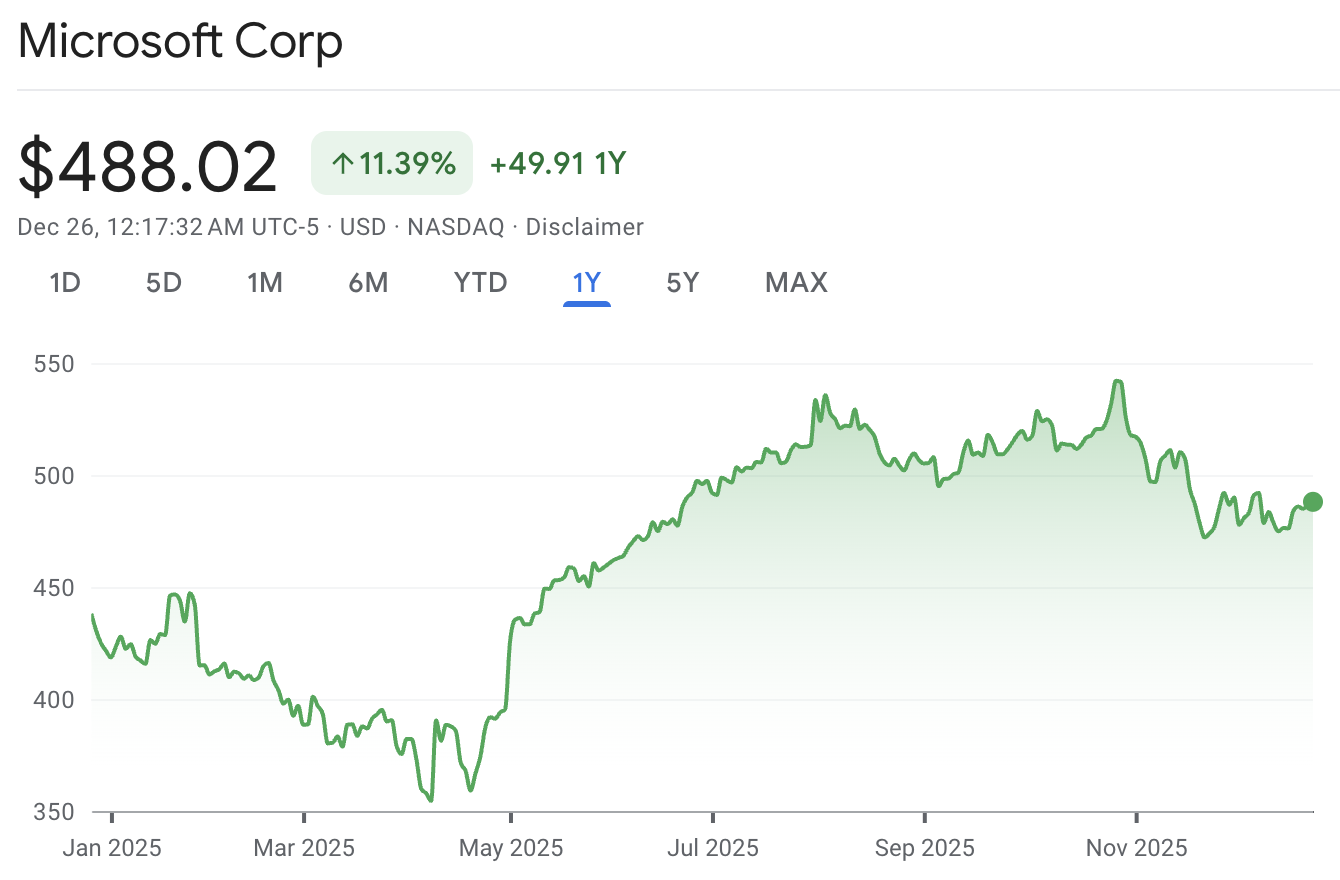The image size is (1340, 880).
Task: Click the Microsoft Corp title
Action: click(x=180, y=42)
